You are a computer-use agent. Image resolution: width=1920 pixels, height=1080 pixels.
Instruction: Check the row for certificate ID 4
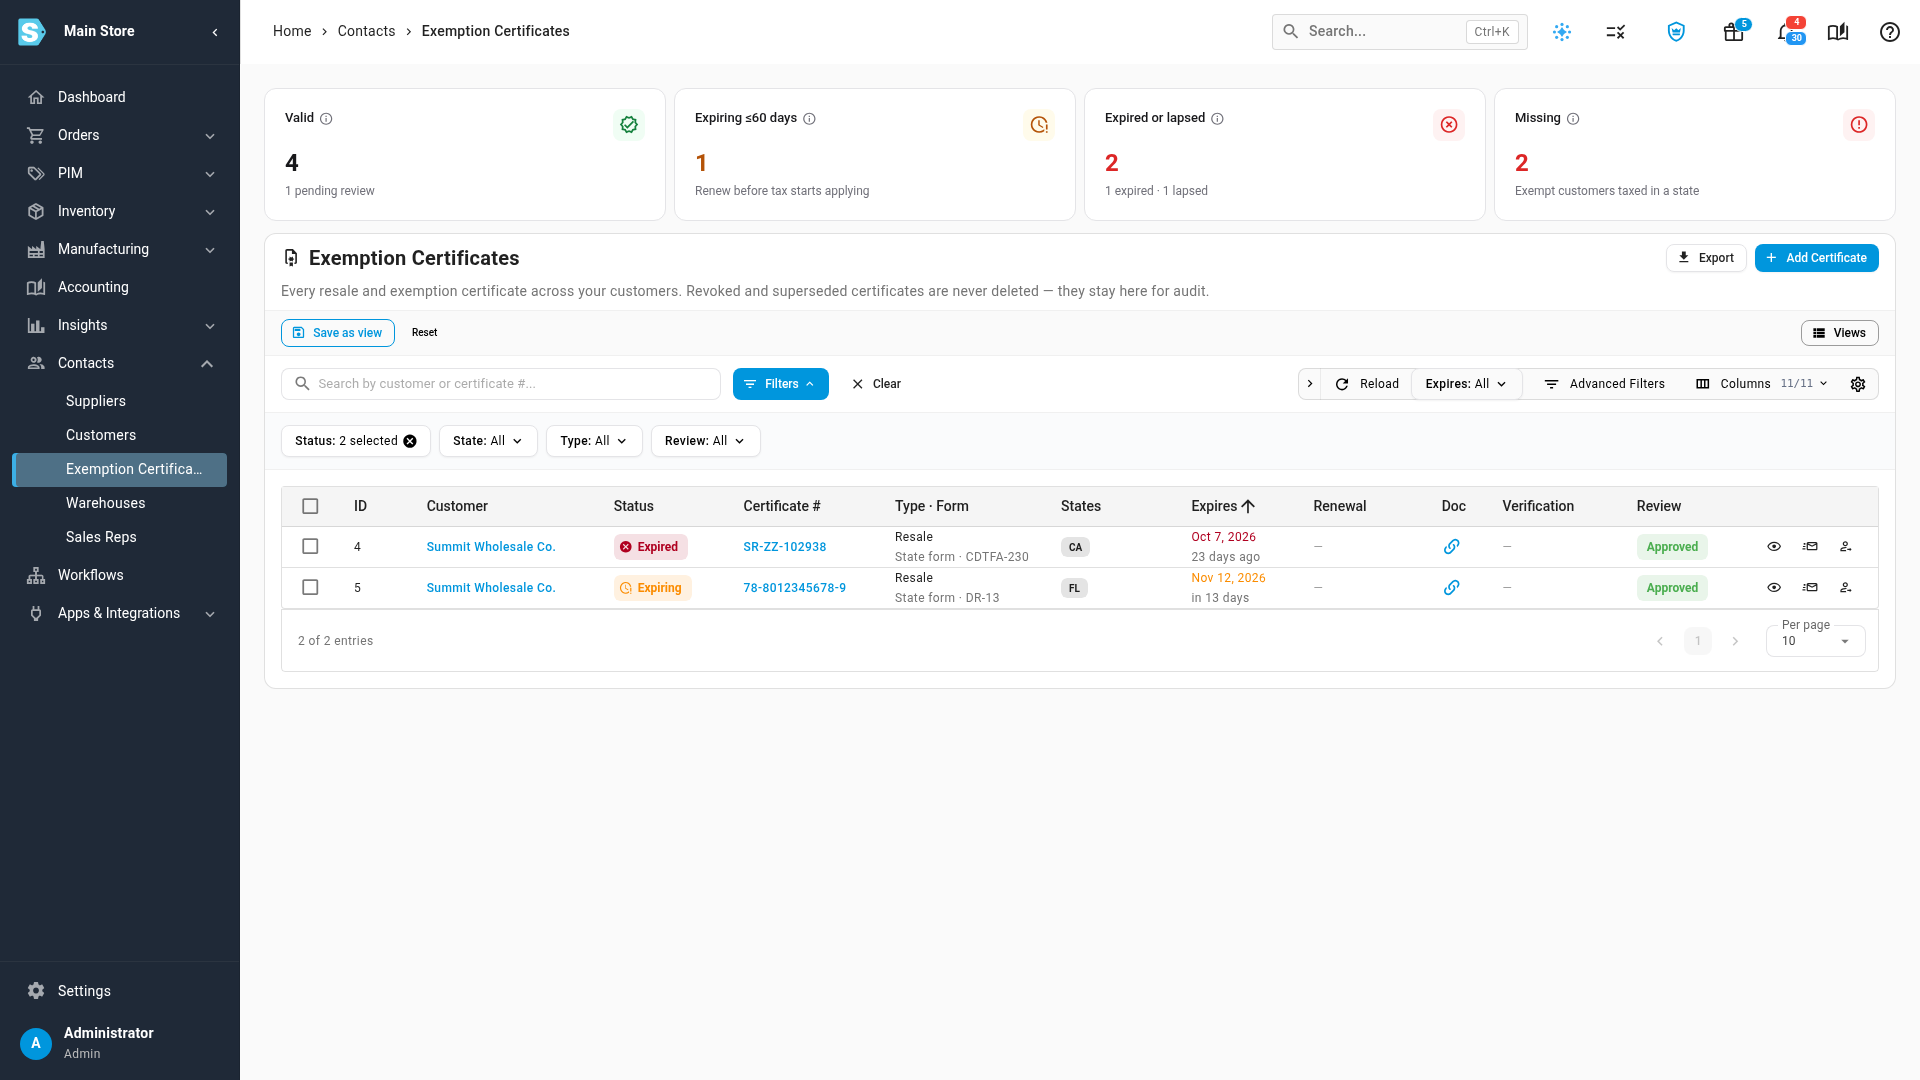[x=310, y=547]
